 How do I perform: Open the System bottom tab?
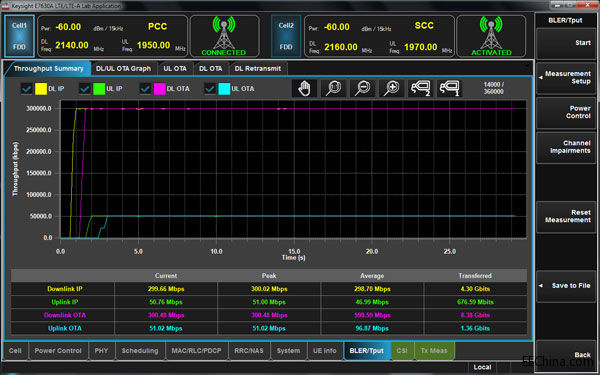pyautogui.click(x=289, y=351)
